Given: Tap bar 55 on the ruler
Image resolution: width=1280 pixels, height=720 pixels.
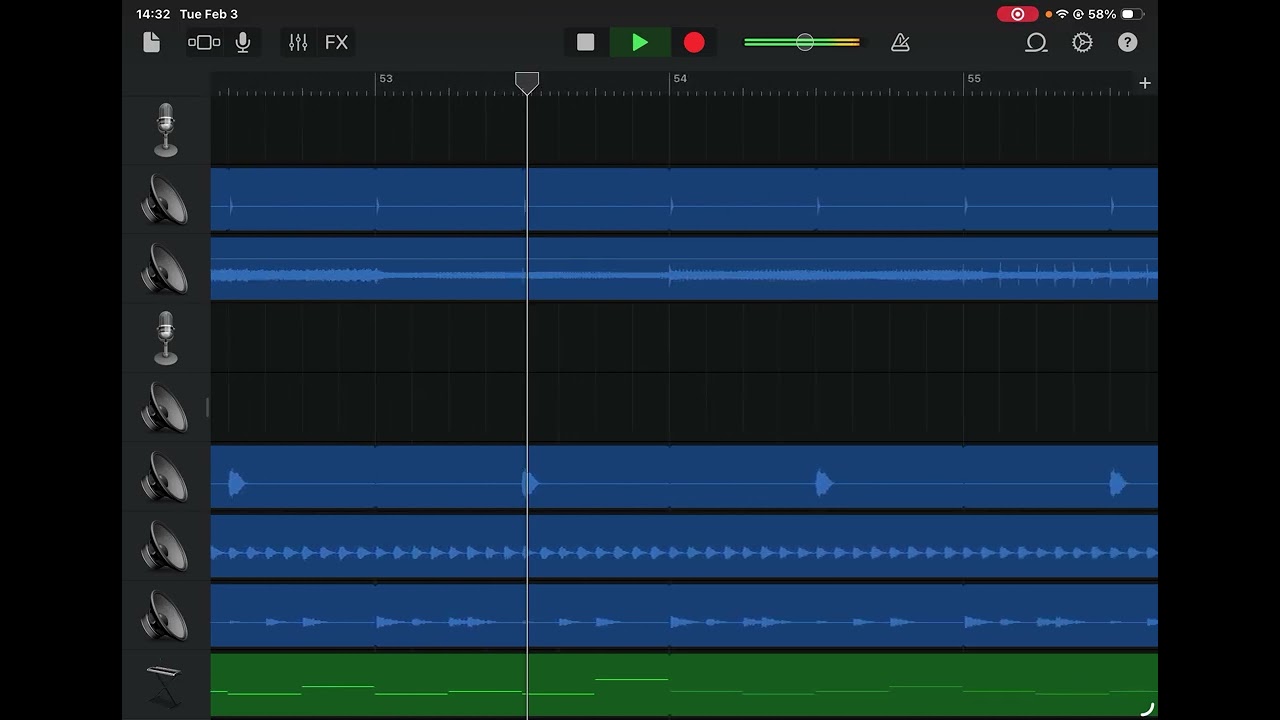Looking at the screenshot, I should [974, 78].
